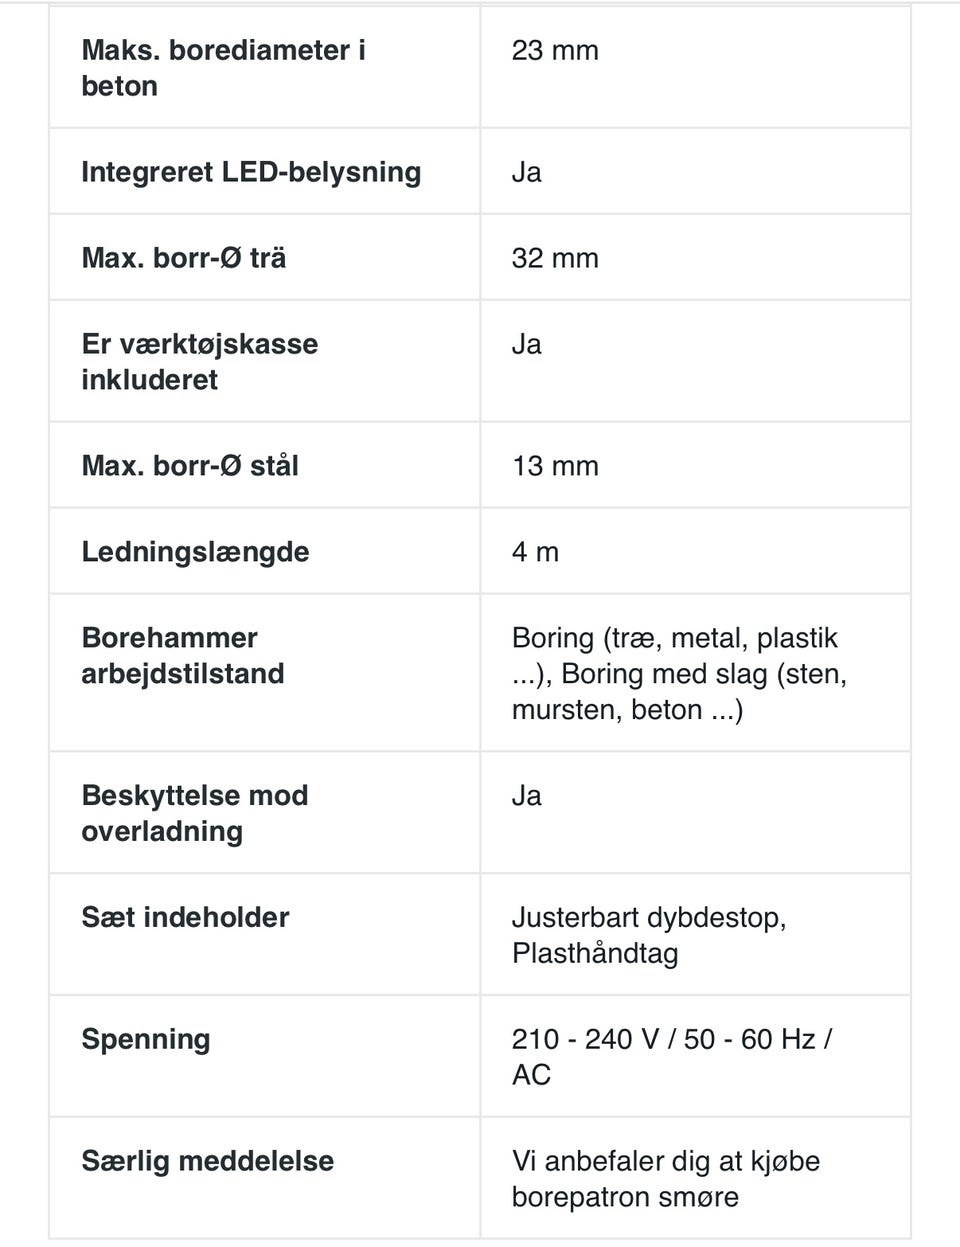Select the "Integreret LED-belysning" row label

click(251, 172)
